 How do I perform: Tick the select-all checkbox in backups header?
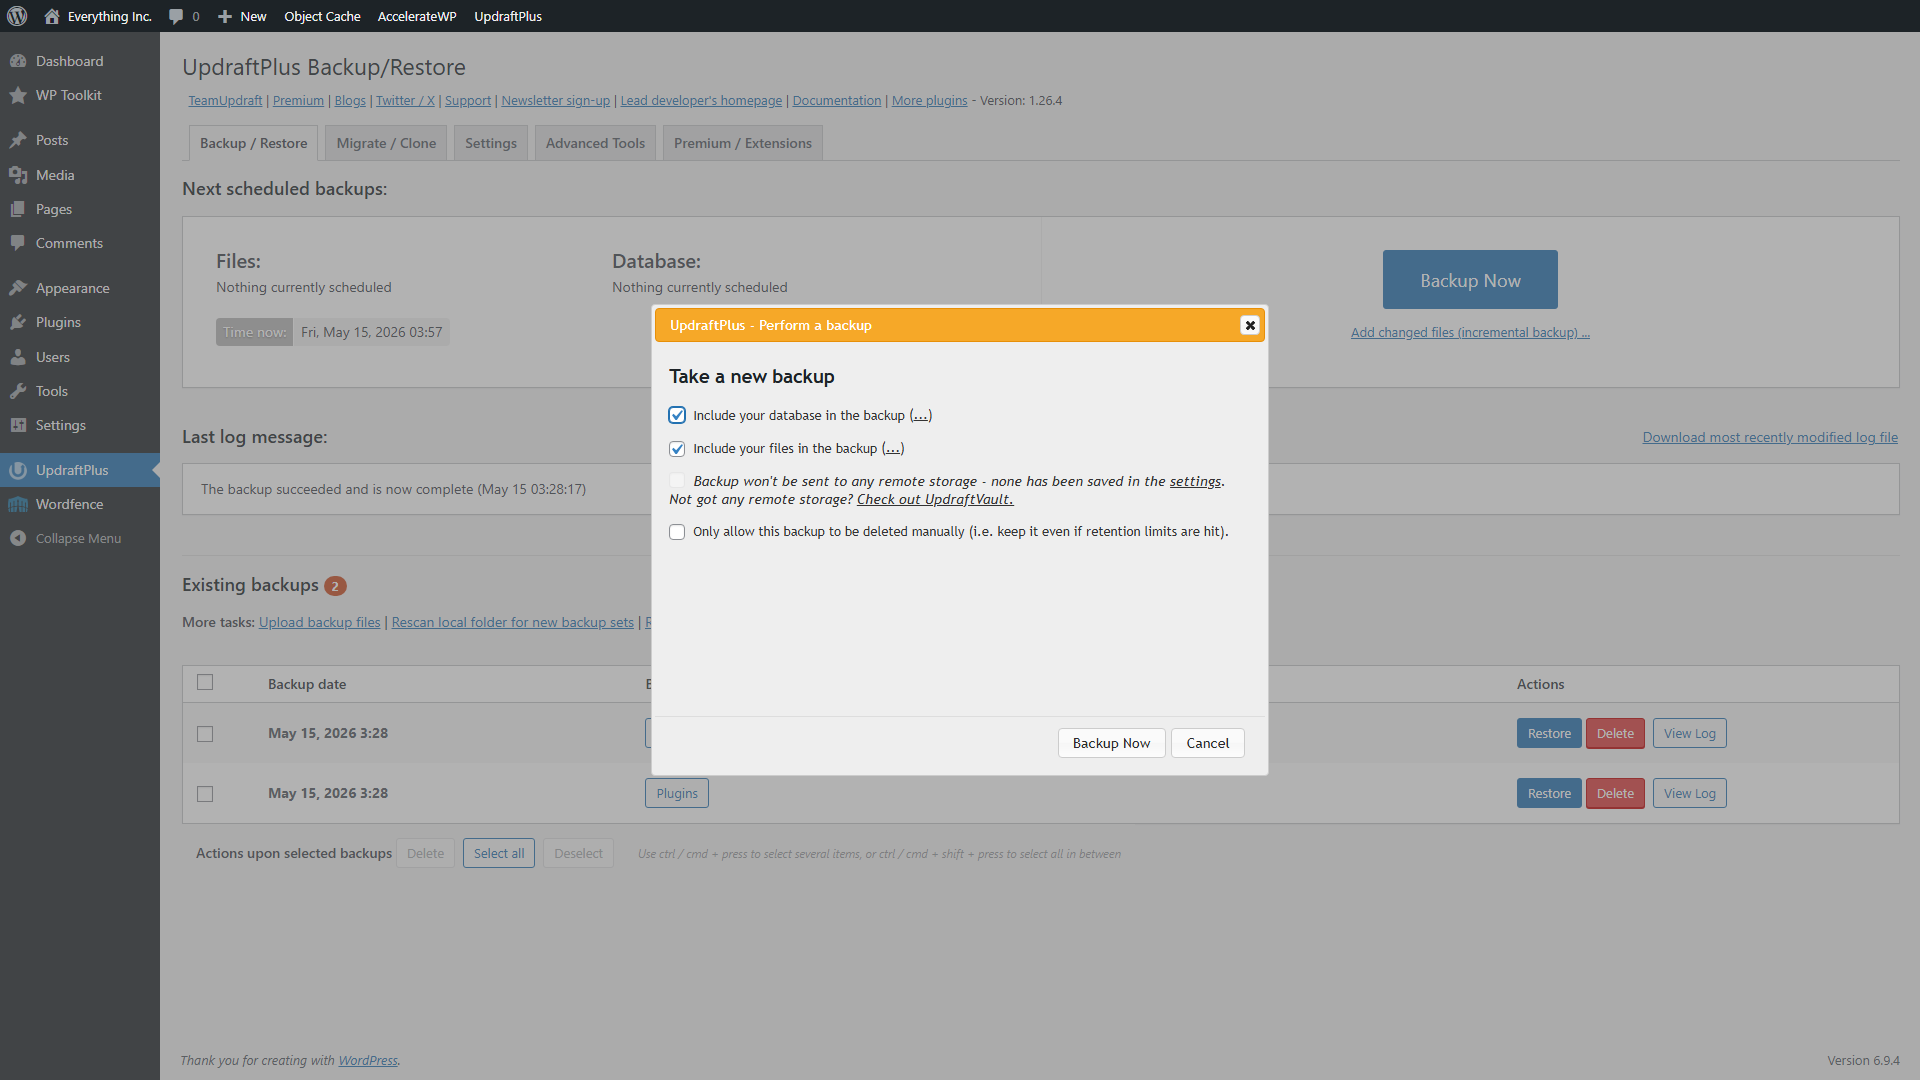[205, 682]
